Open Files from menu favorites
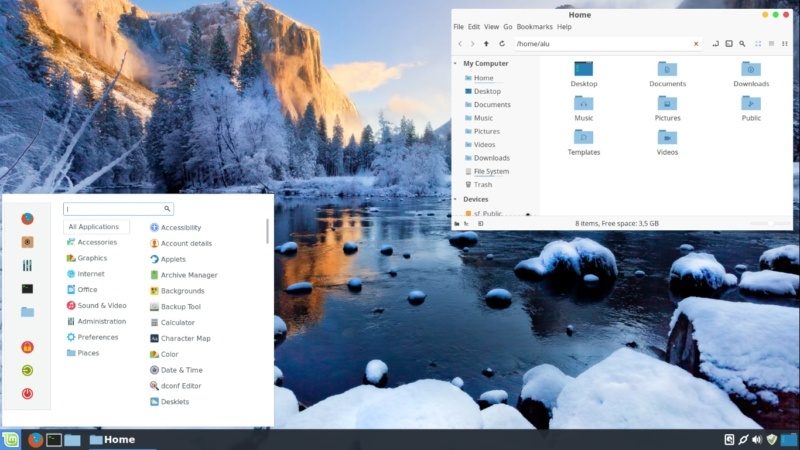 point(28,312)
